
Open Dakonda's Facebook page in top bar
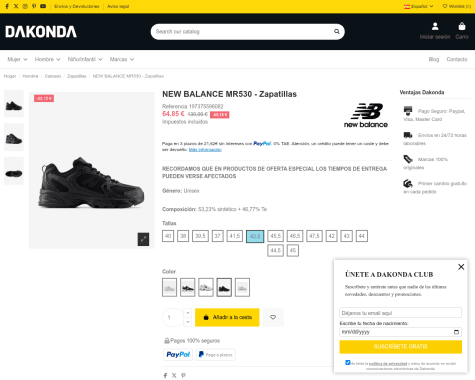point(7,6)
